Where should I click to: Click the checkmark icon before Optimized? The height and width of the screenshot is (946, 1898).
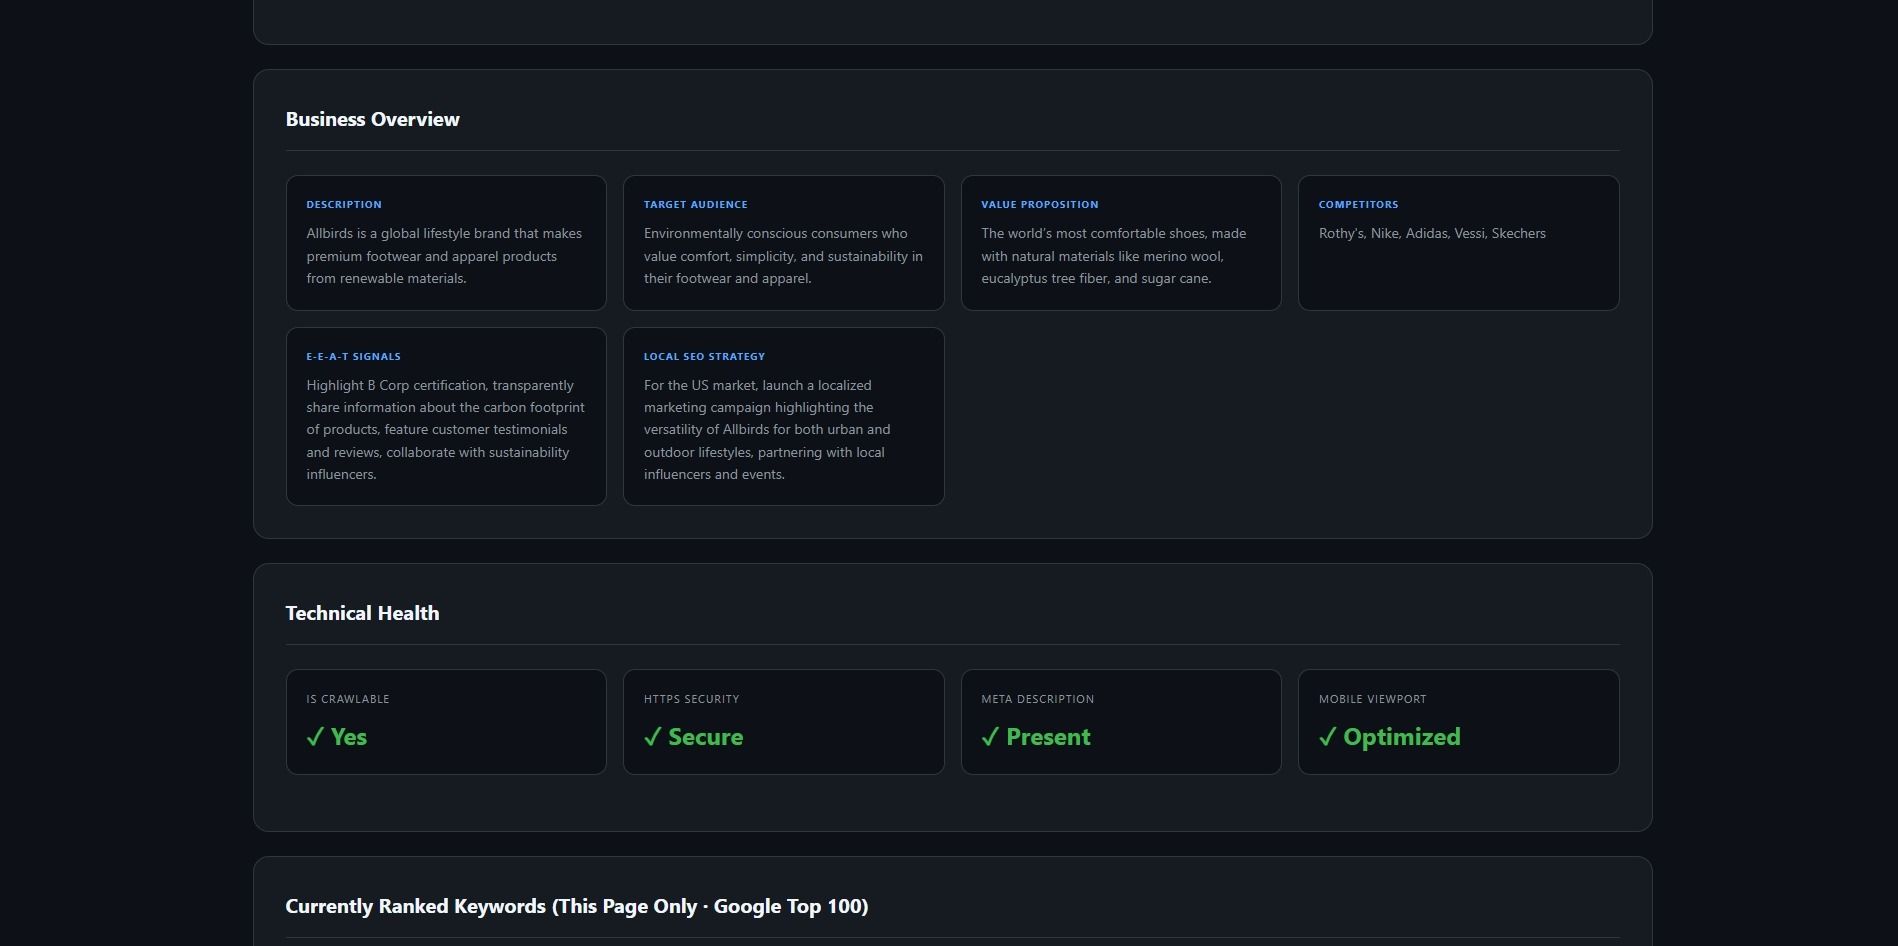pyautogui.click(x=1327, y=737)
